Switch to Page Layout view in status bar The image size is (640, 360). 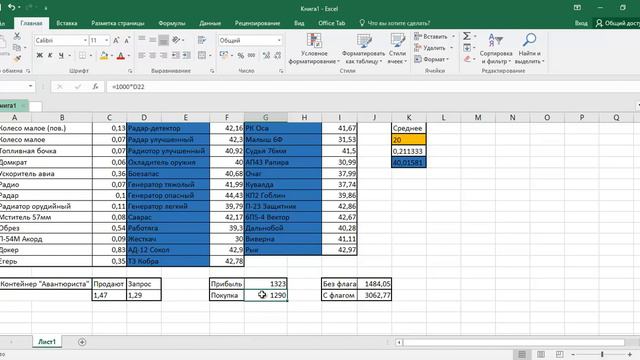(x=541, y=354)
